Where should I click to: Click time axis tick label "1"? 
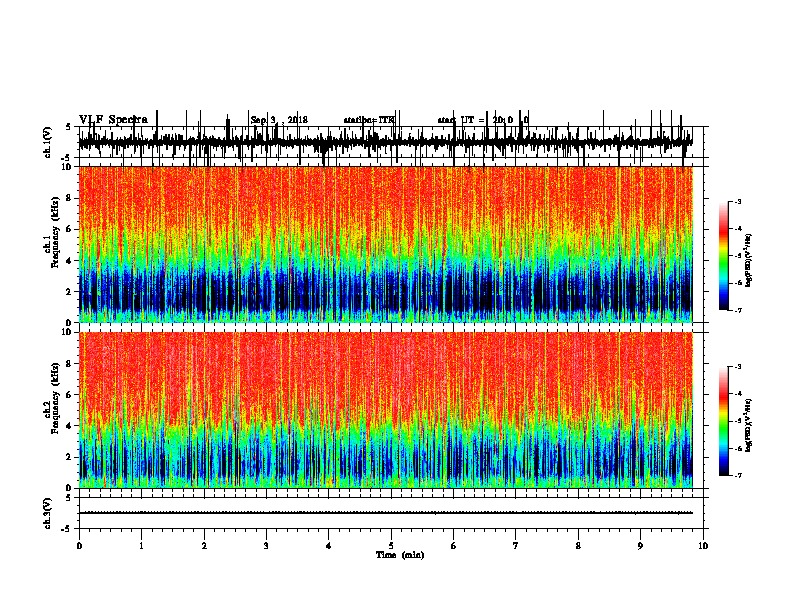point(141,546)
